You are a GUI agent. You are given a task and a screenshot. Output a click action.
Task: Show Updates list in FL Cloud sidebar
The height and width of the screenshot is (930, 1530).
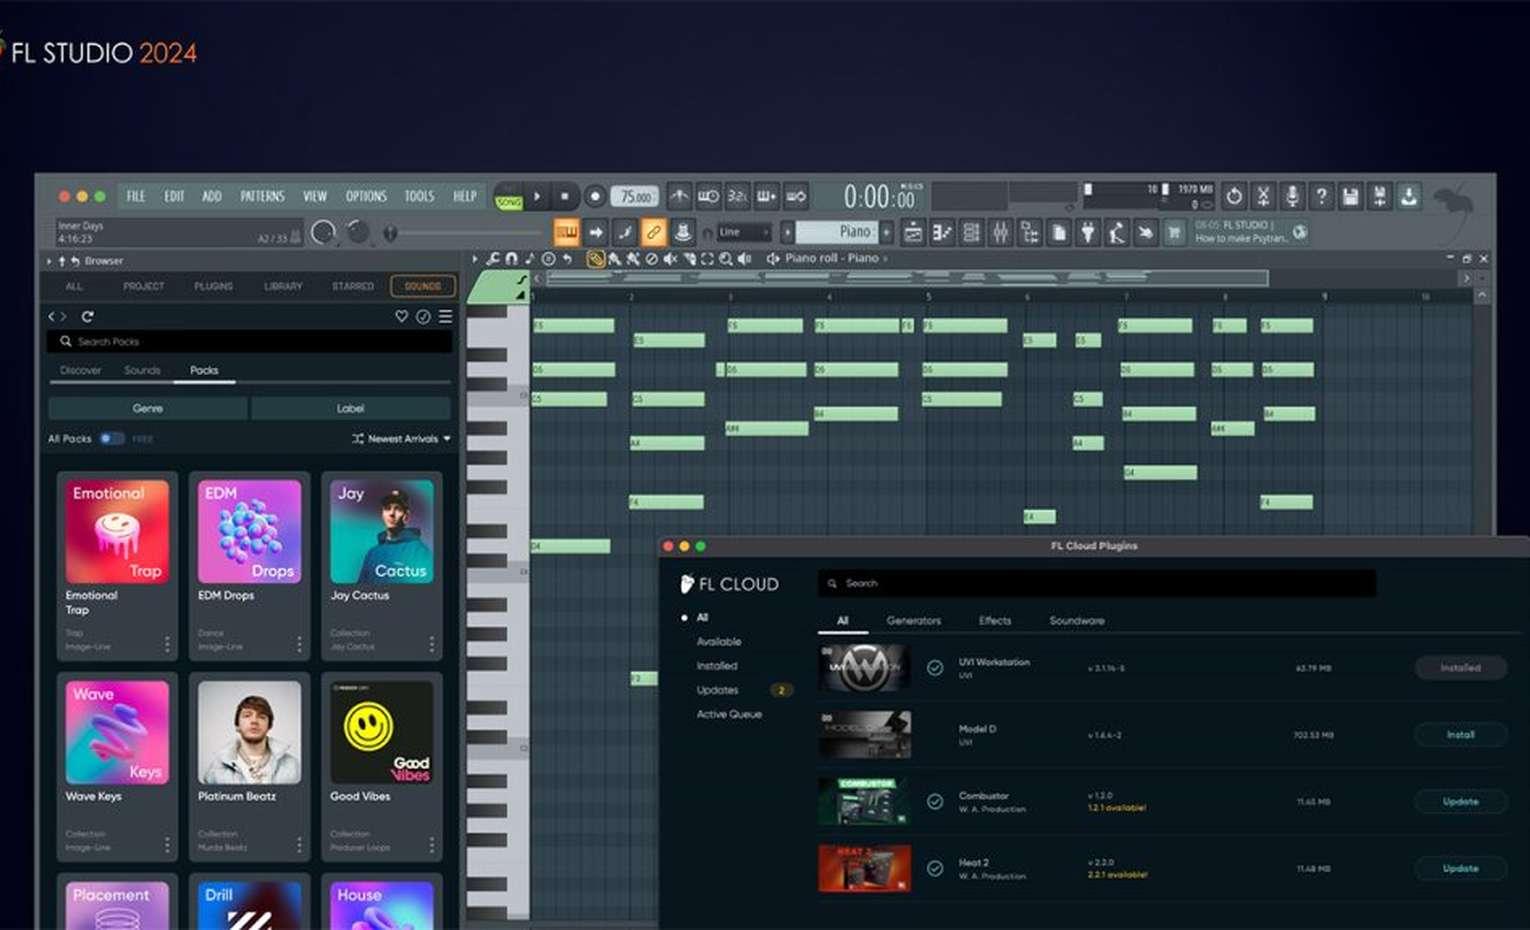(x=717, y=690)
